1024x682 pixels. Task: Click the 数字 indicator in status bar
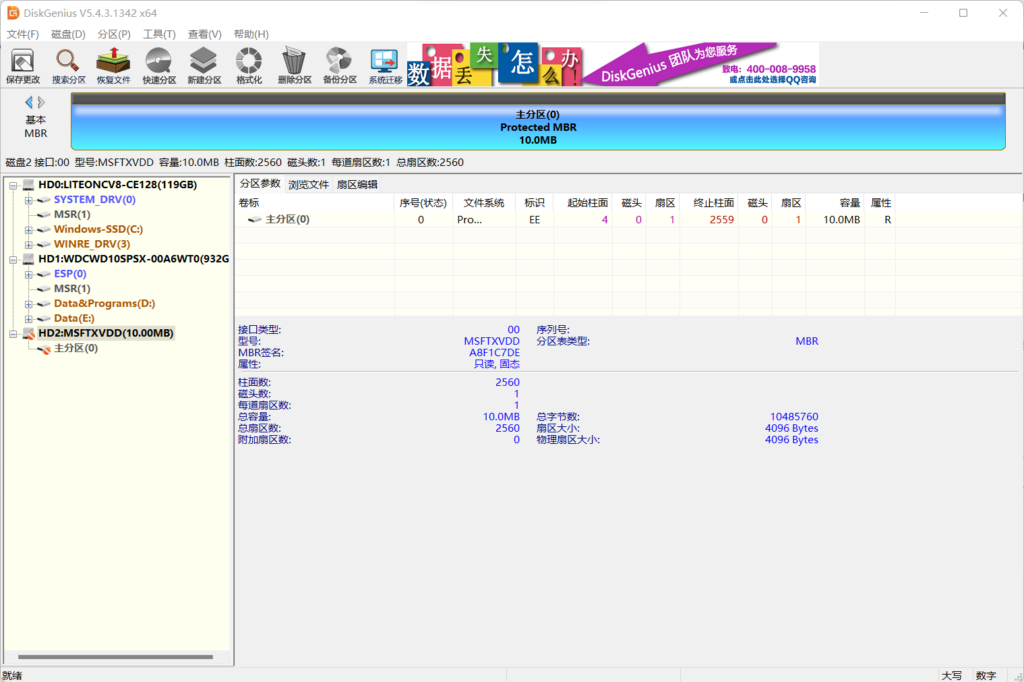point(986,675)
